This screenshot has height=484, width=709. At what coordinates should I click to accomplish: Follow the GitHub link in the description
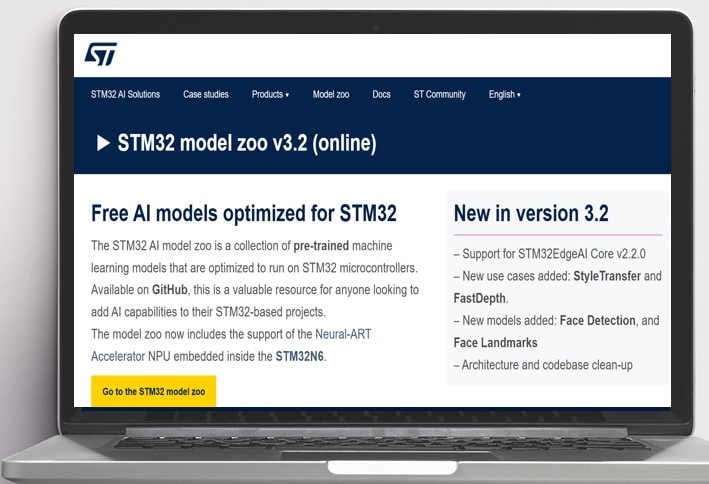click(x=170, y=290)
